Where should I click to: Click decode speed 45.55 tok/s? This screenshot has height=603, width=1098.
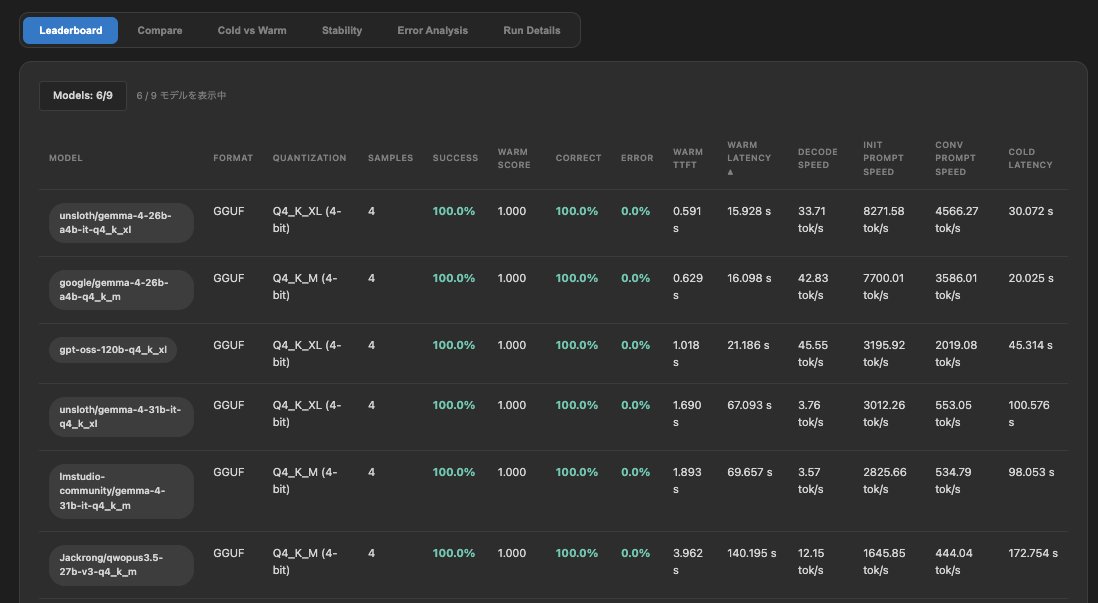[x=813, y=354]
